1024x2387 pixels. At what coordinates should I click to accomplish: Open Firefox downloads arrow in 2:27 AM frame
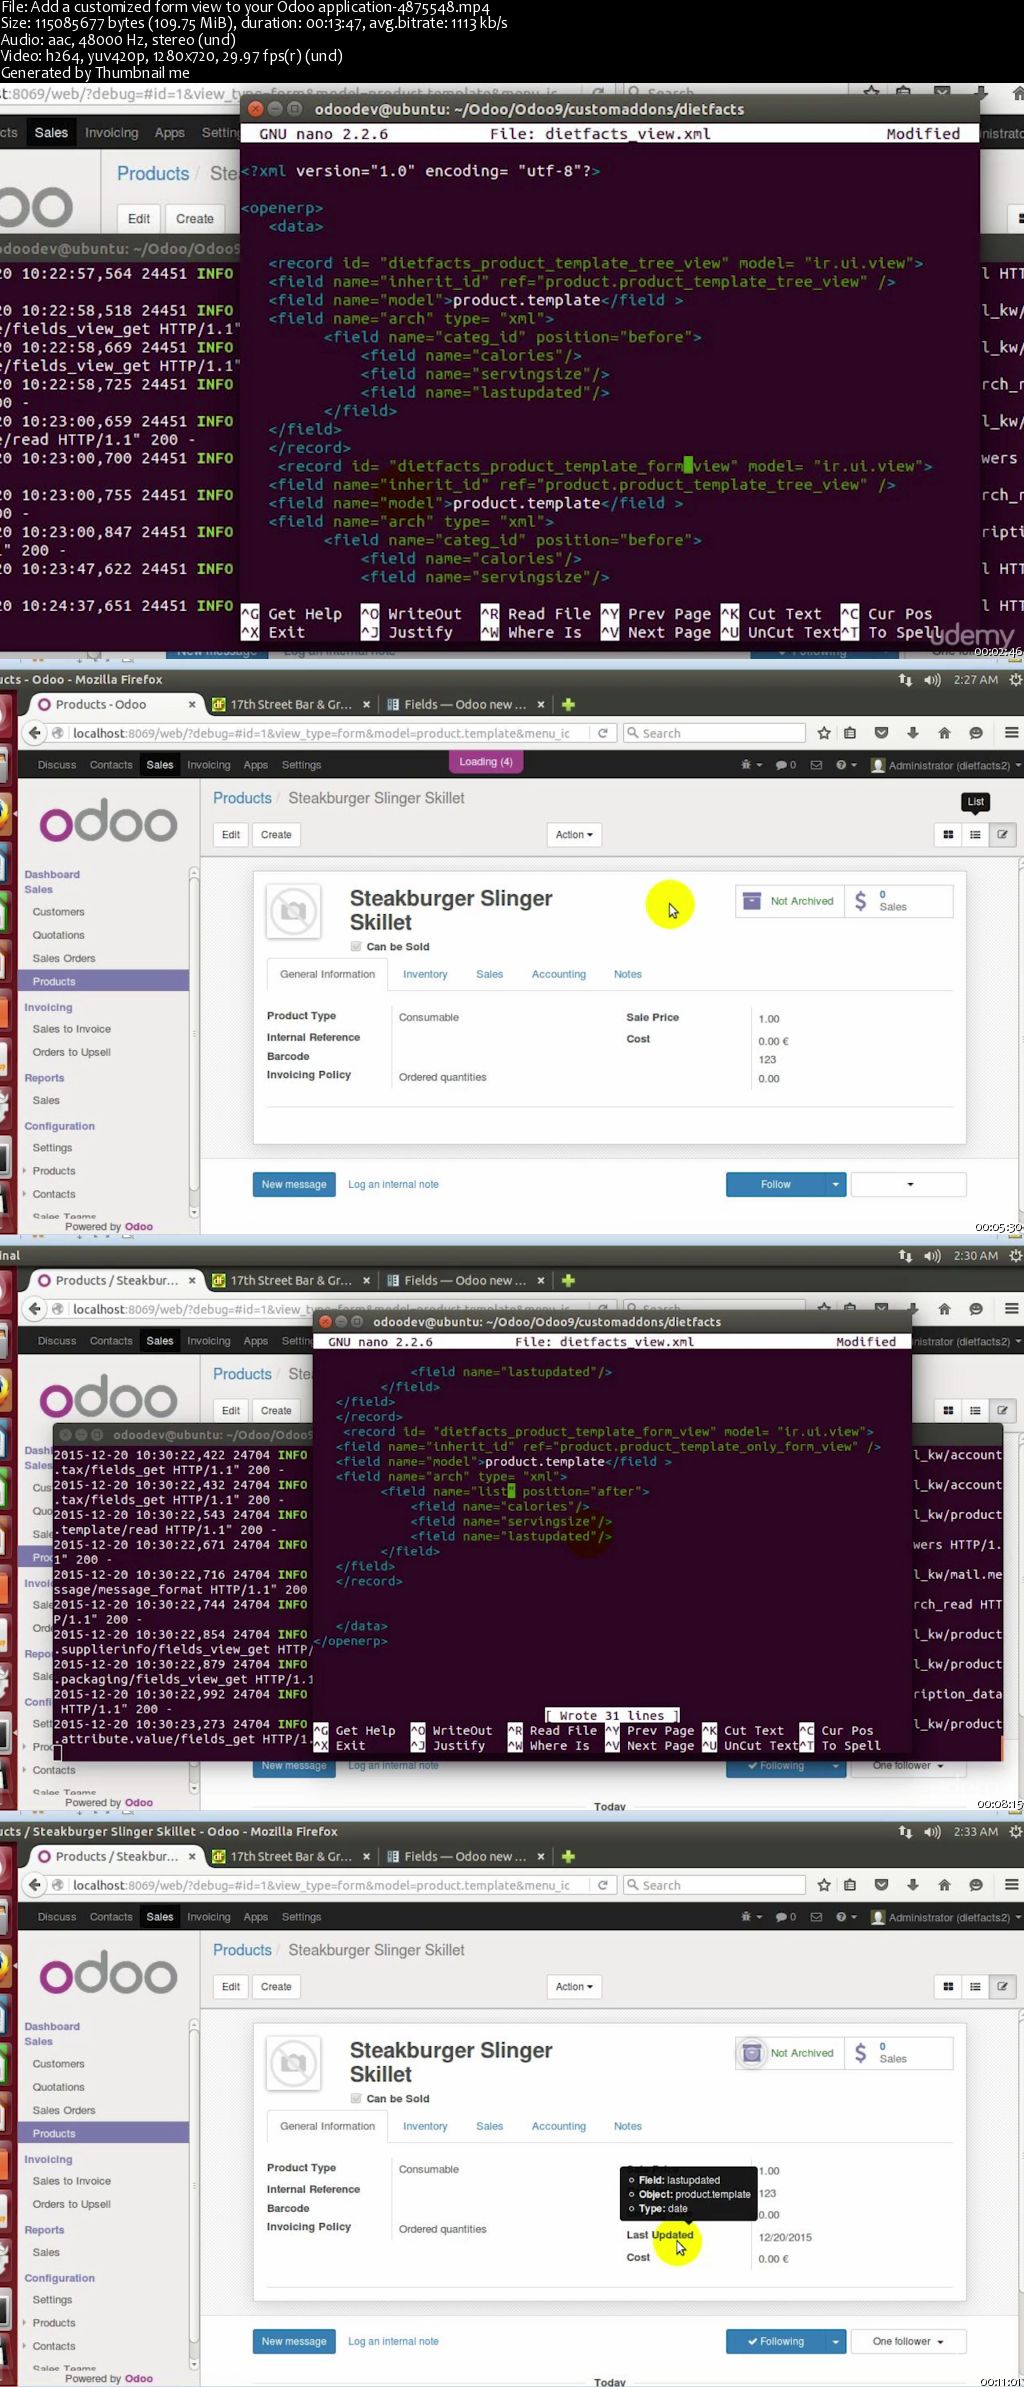(x=913, y=733)
